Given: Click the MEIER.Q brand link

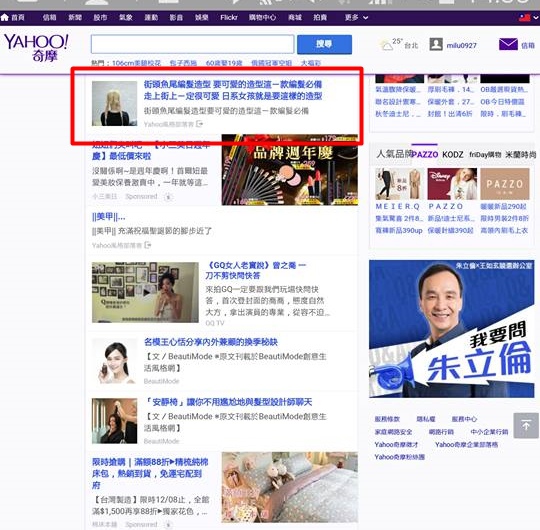Looking at the screenshot, I should click(x=397, y=206).
